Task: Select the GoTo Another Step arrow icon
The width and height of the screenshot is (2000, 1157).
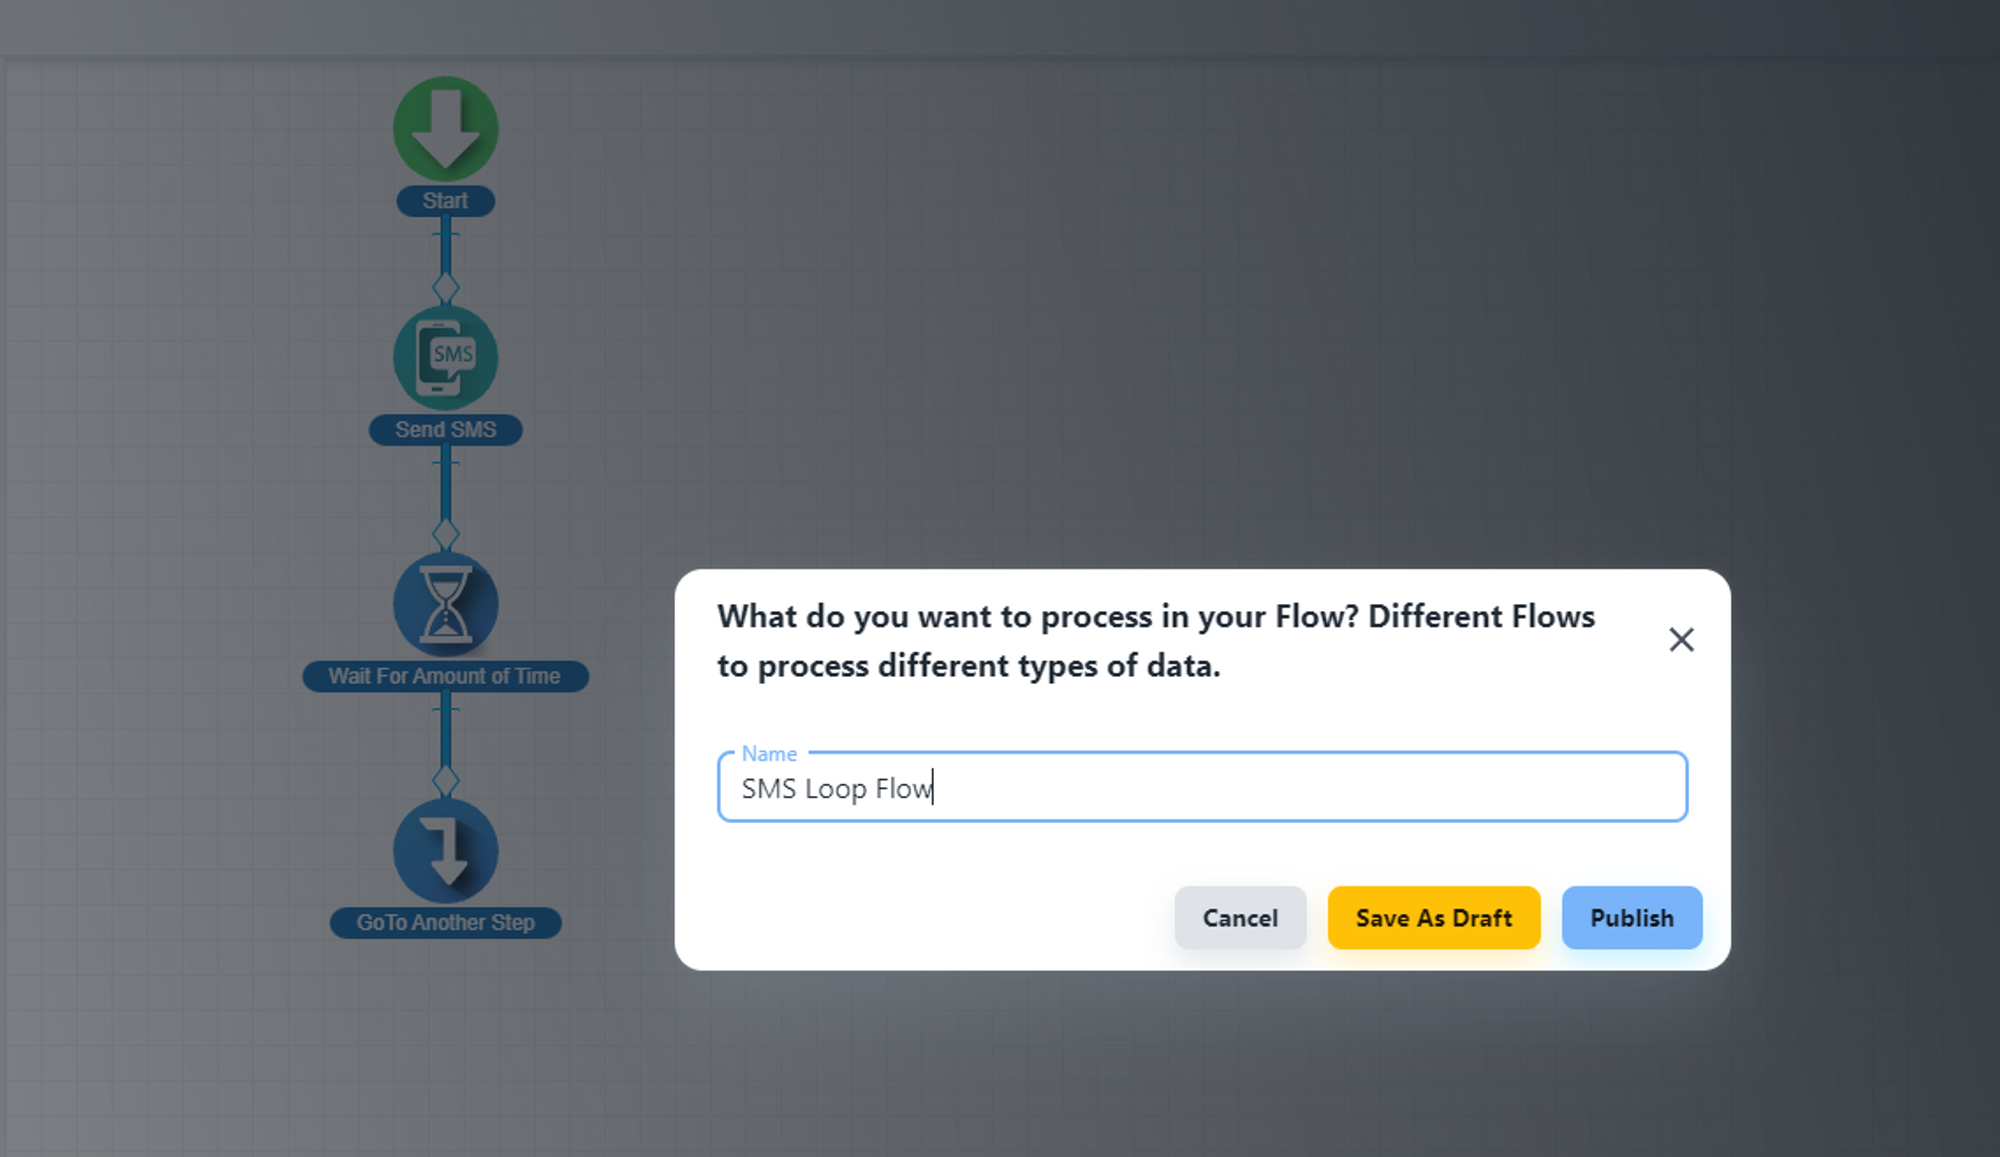Action: [446, 850]
